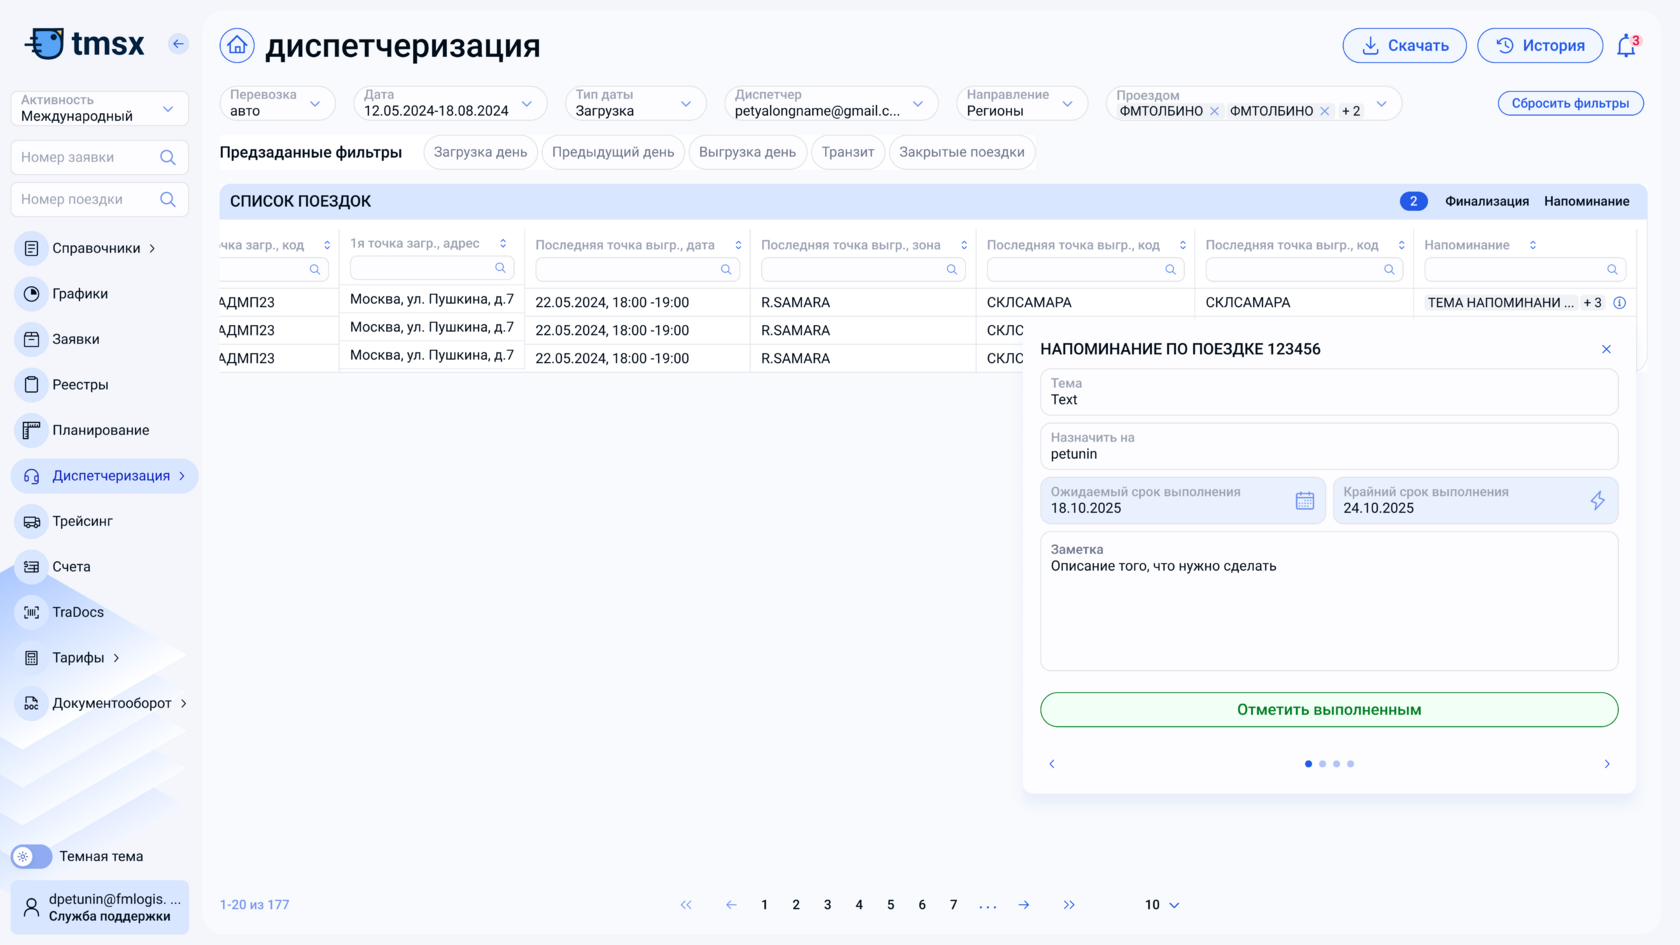Image resolution: width=1680 pixels, height=945 pixels.
Task: Toggle the Предыдущий день preset filter
Action: coord(613,152)
